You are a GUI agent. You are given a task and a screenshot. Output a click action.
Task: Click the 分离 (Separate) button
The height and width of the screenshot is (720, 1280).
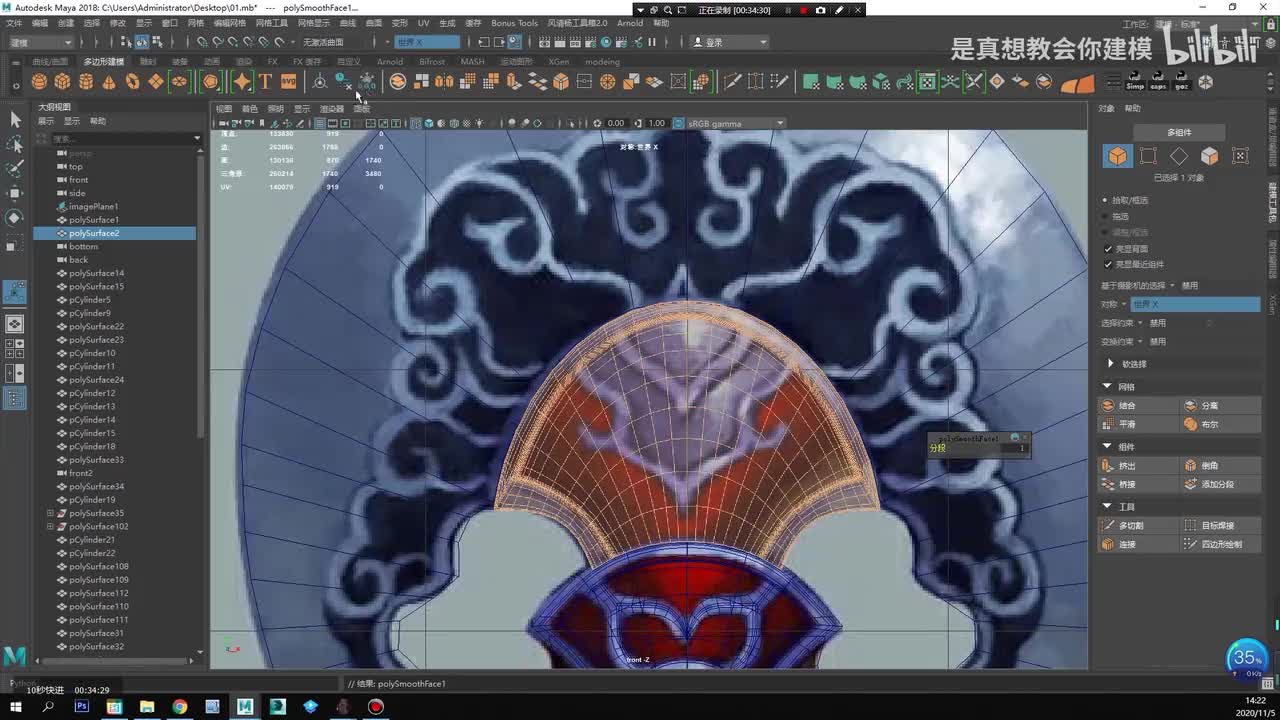(1220, 406)
